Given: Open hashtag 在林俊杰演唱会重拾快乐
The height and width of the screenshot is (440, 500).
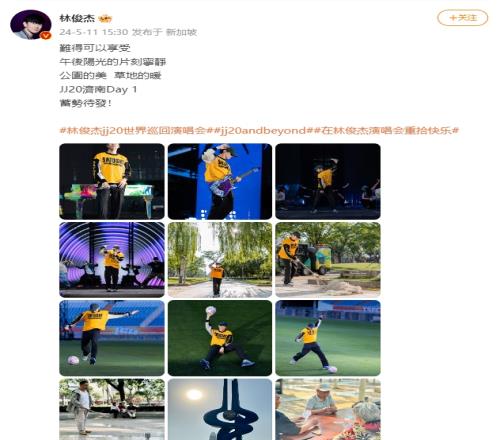Looking at the screenshot, I should 386,130.
